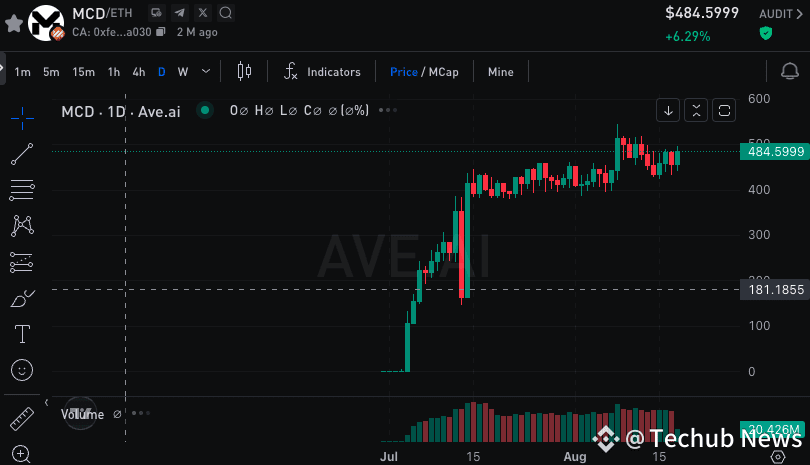Add MCD to favorites with star icon
This screenshot has height=465, width=810.
14,23
